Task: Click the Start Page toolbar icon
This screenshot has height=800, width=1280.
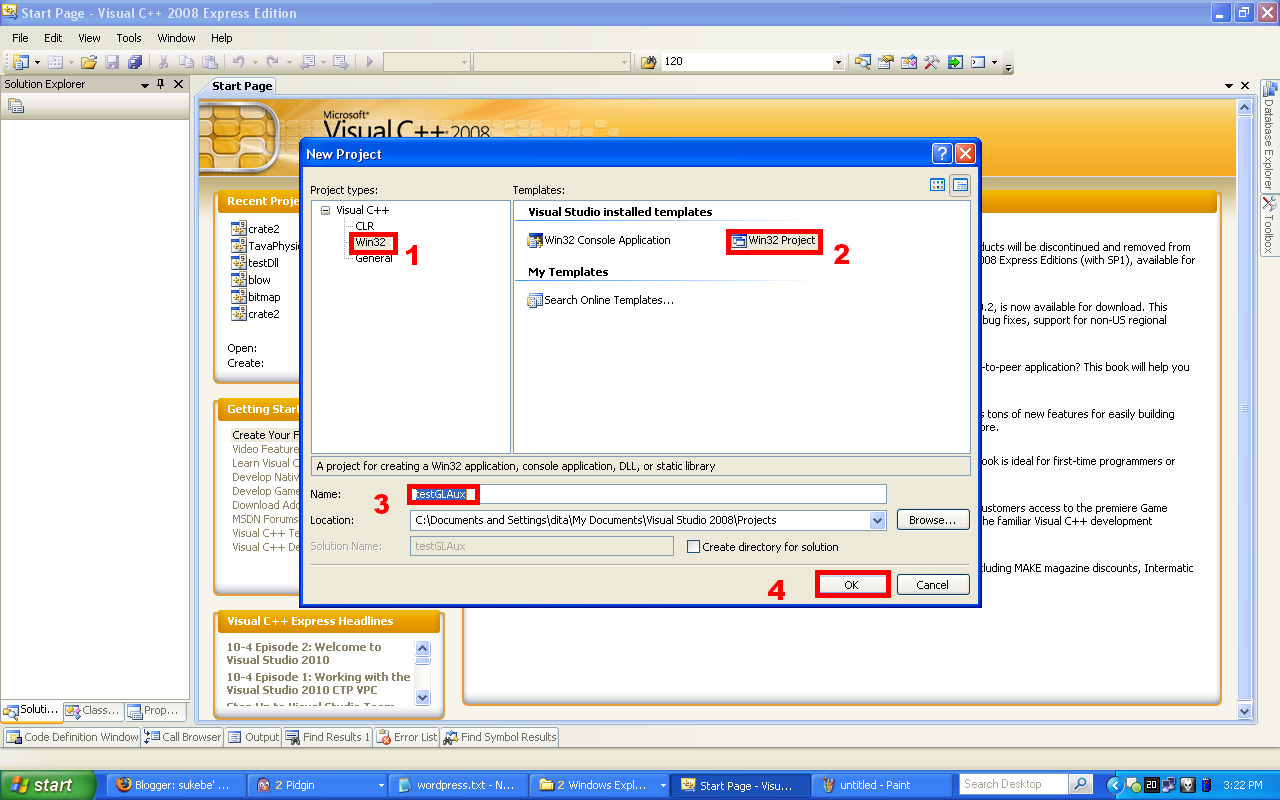Action: 955,62
